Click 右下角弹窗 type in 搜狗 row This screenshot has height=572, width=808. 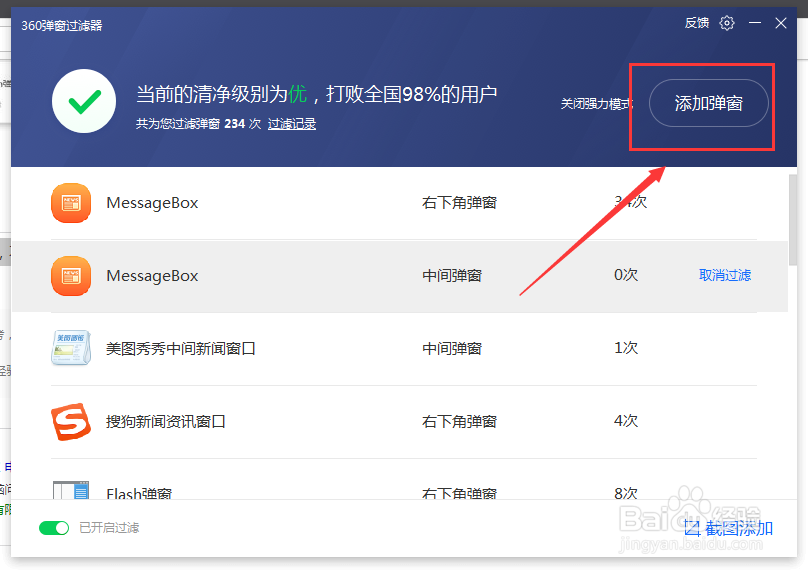(459, 422)
